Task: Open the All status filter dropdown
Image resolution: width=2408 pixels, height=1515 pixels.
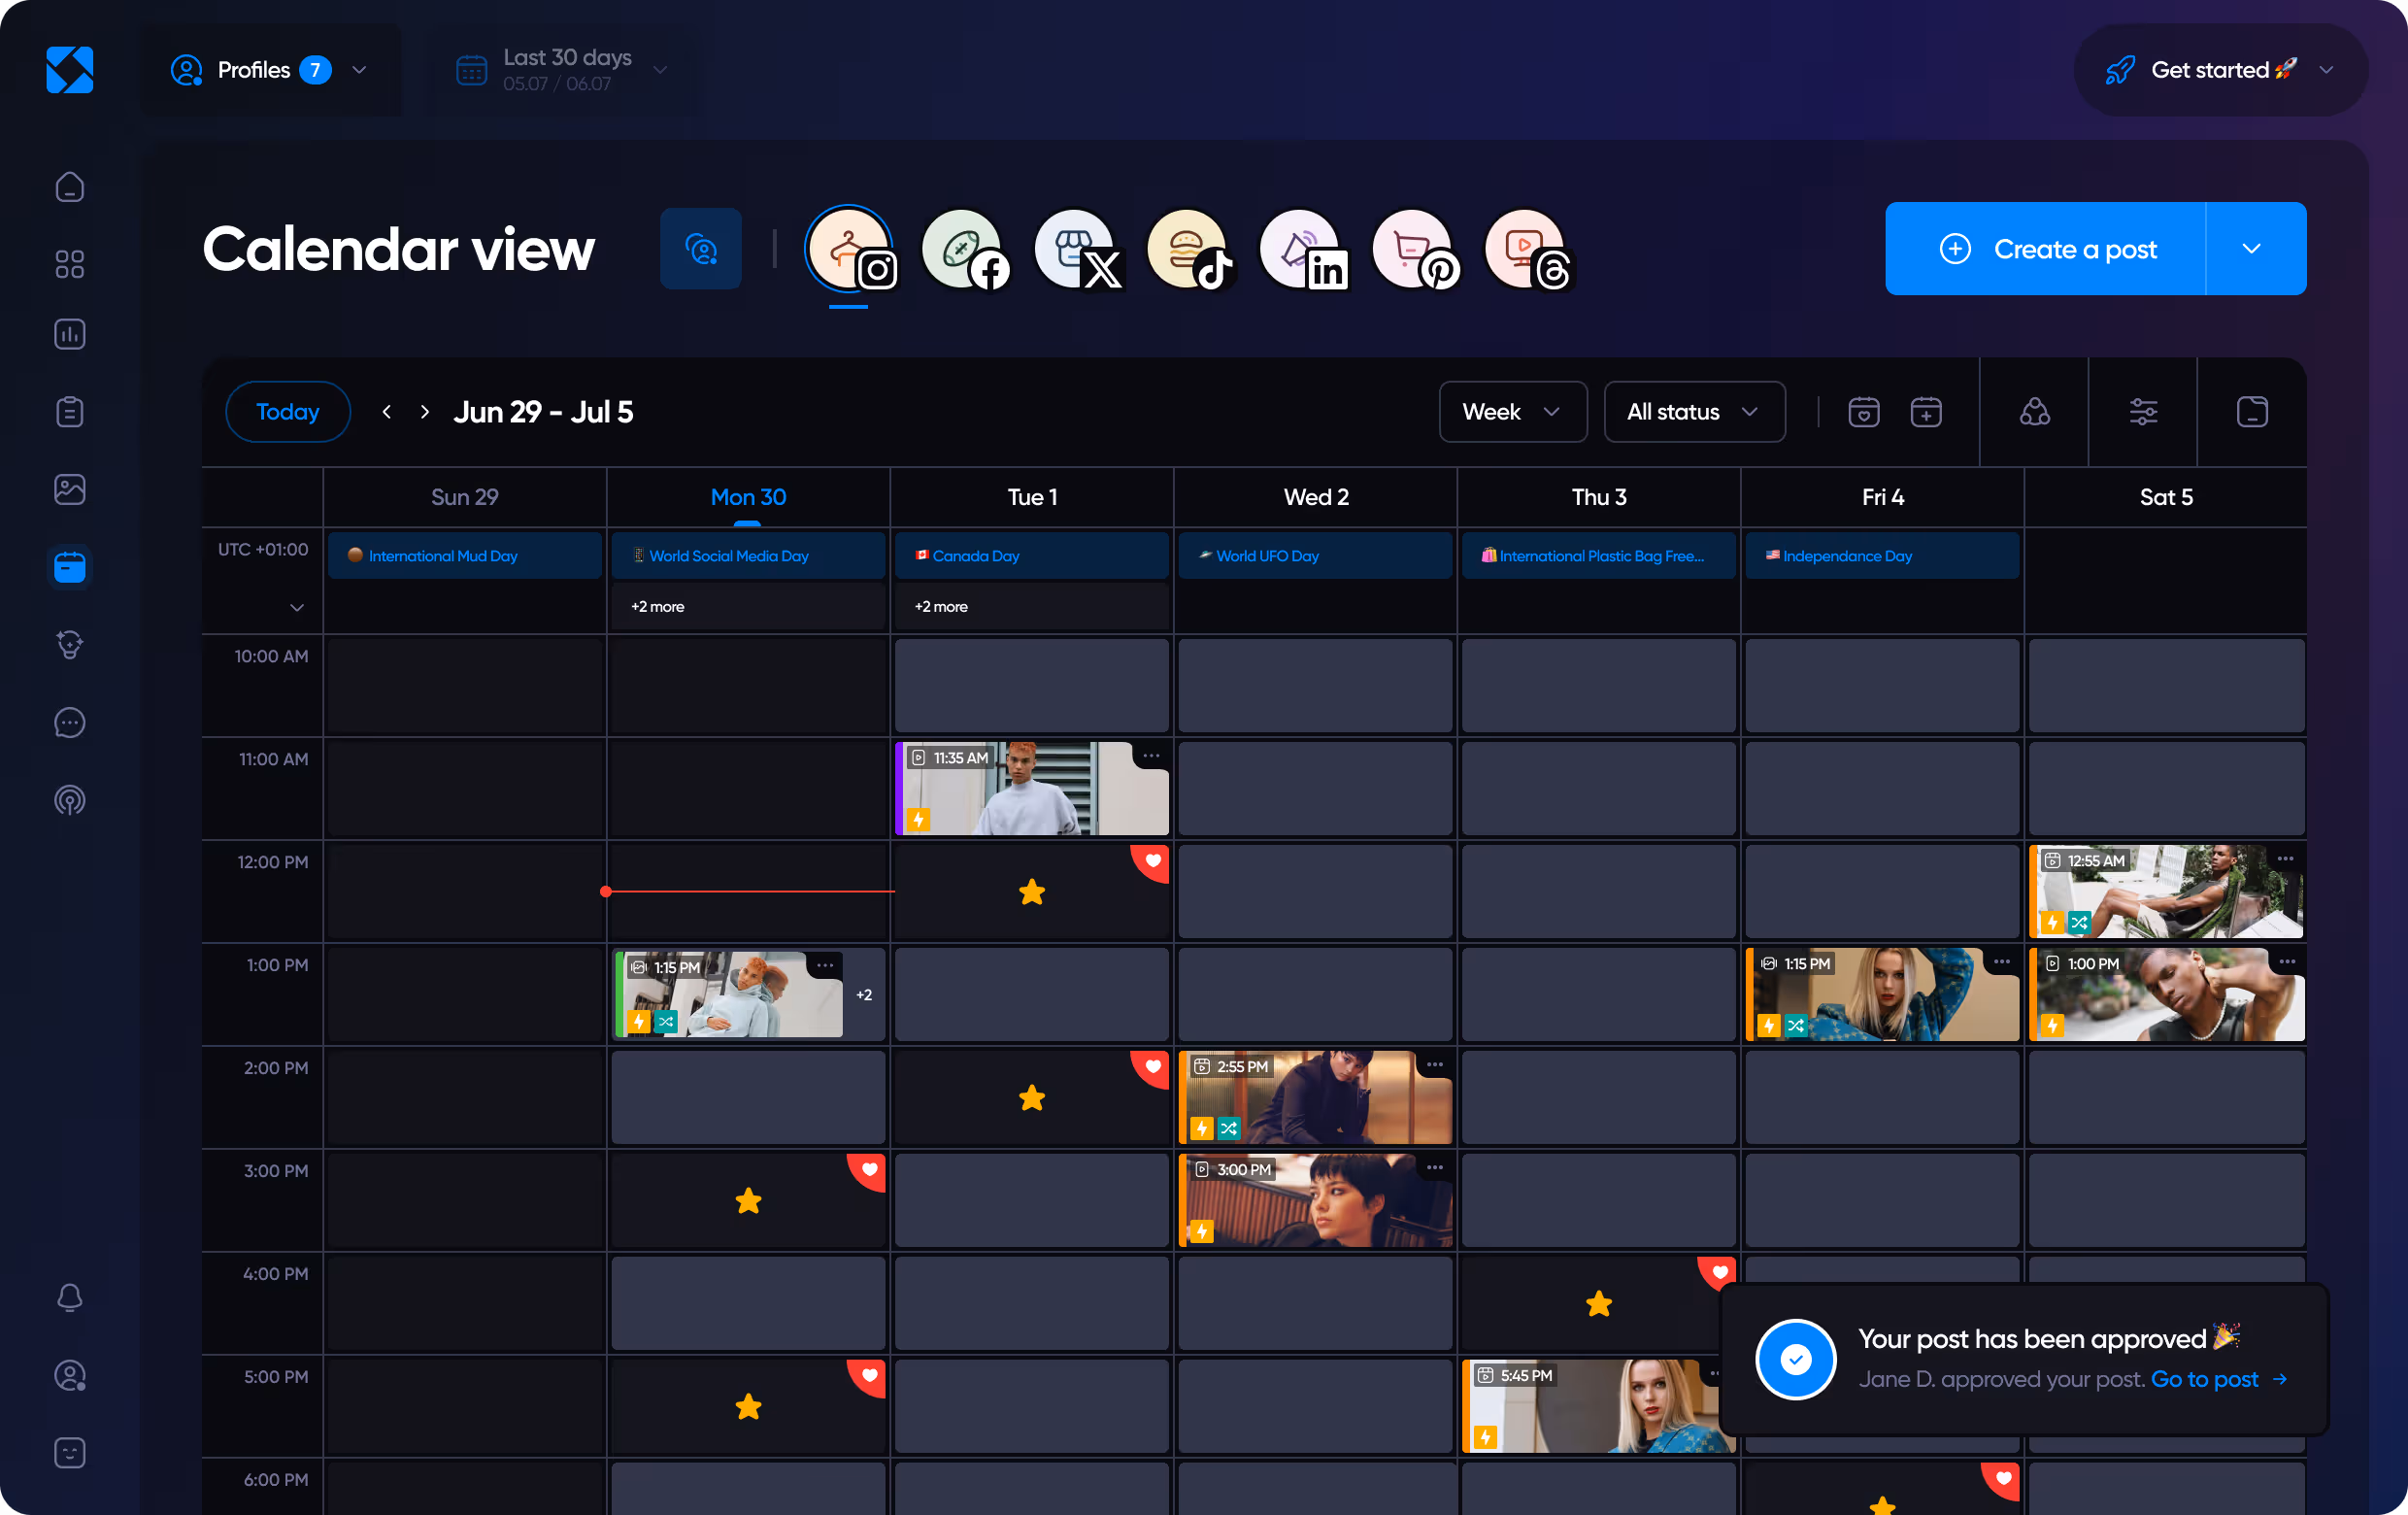Action: 1694,412
